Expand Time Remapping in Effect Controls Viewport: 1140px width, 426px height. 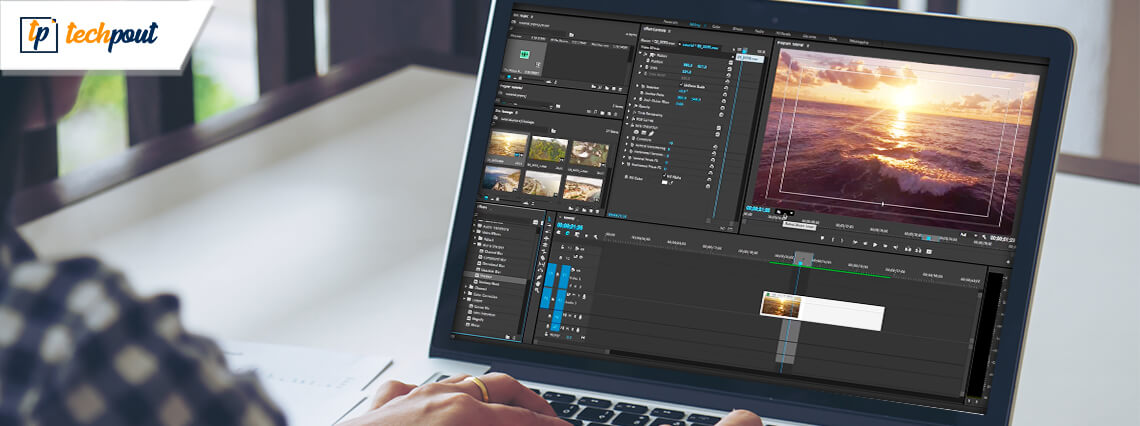tap(630, 112)
